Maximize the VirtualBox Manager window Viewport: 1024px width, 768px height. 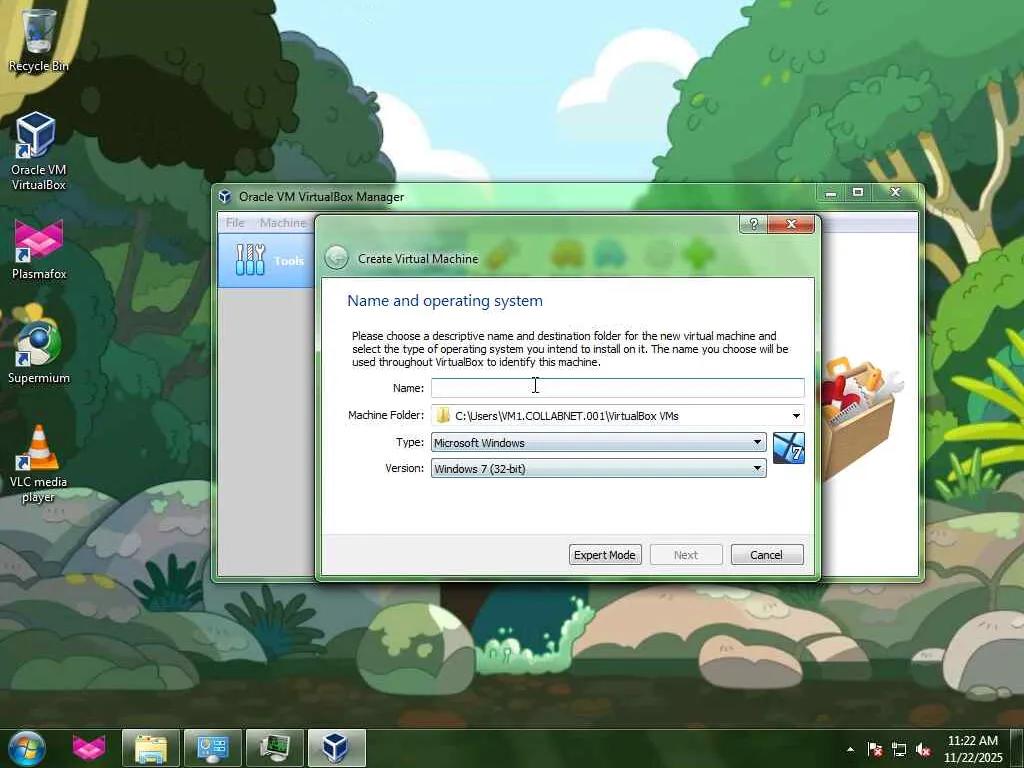pyautogui.click(x=858, y=193)
